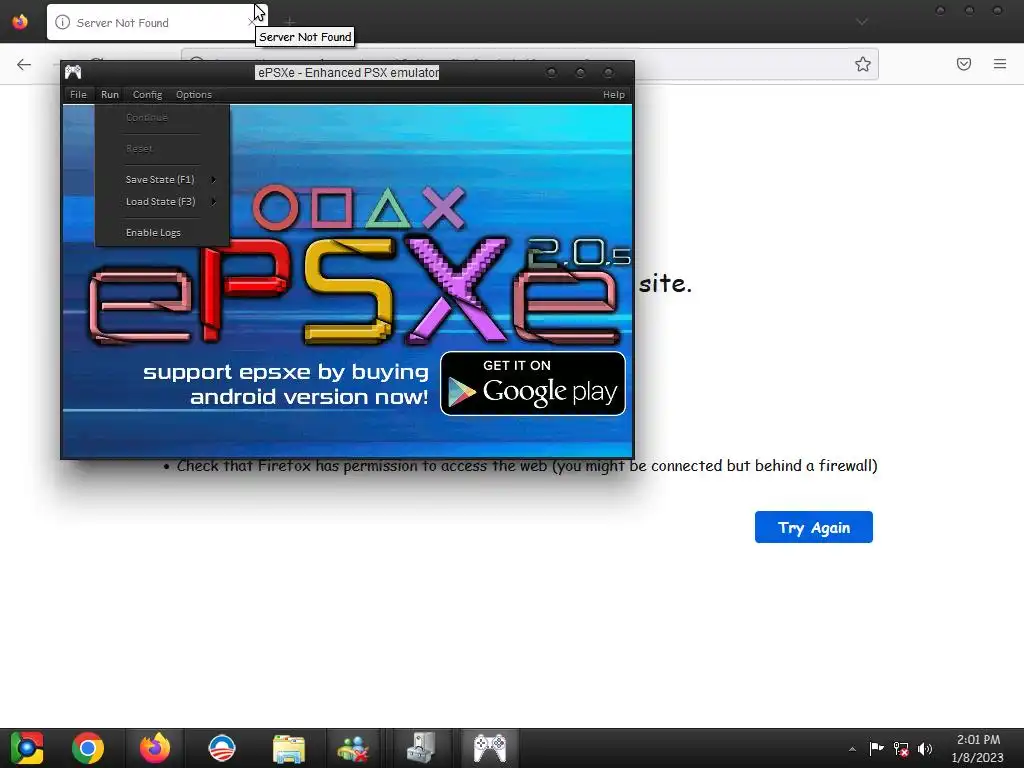1024x768 pixels.
Task: Launch Google Chrome from the taskbar
Action: click(x=88, y=748)
